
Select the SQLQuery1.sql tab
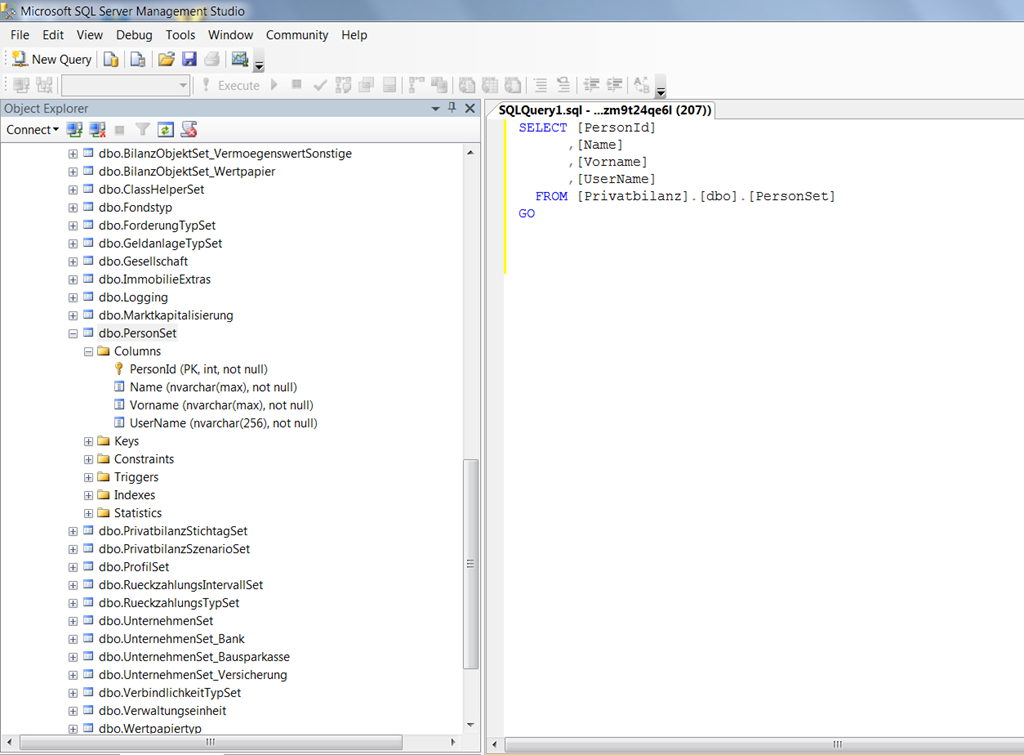point(604,110)
